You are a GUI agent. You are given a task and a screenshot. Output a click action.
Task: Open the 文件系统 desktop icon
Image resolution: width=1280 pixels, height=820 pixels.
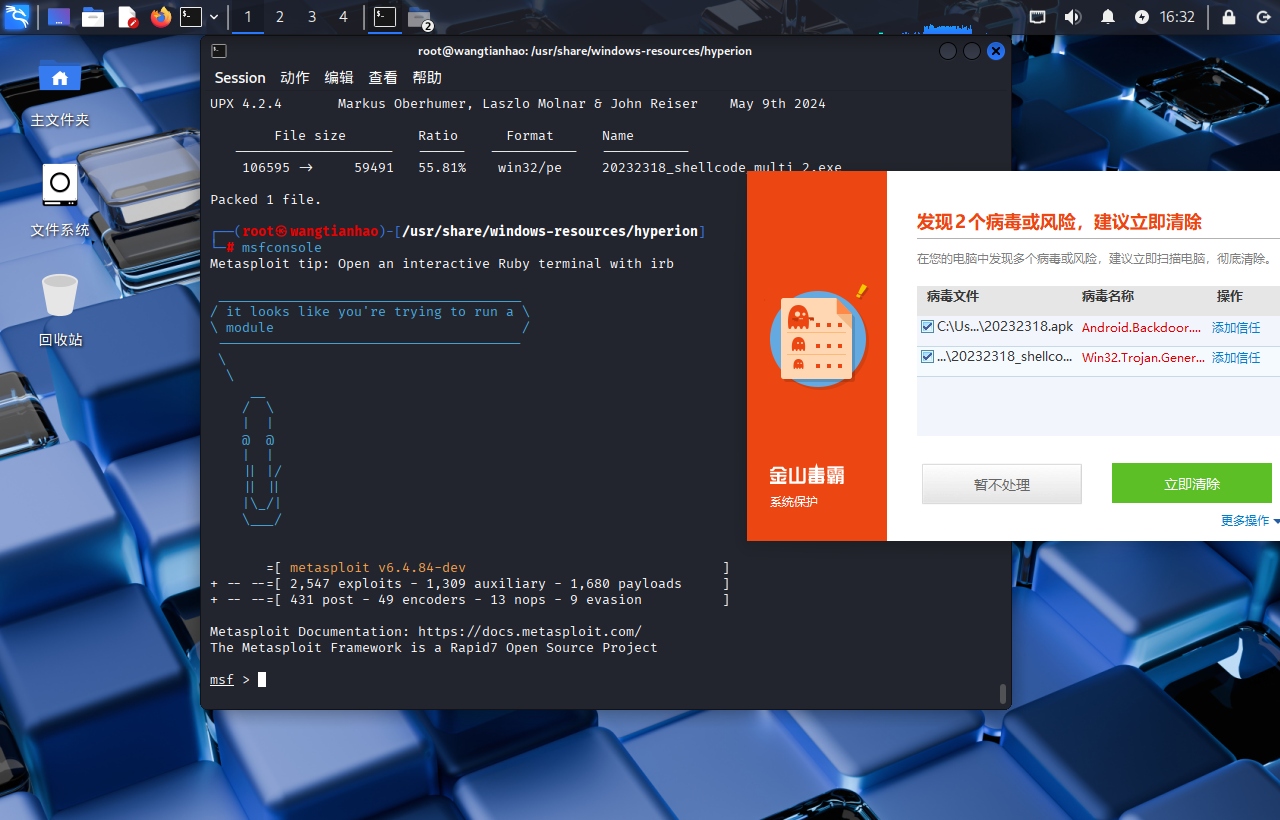coord(60,202)
